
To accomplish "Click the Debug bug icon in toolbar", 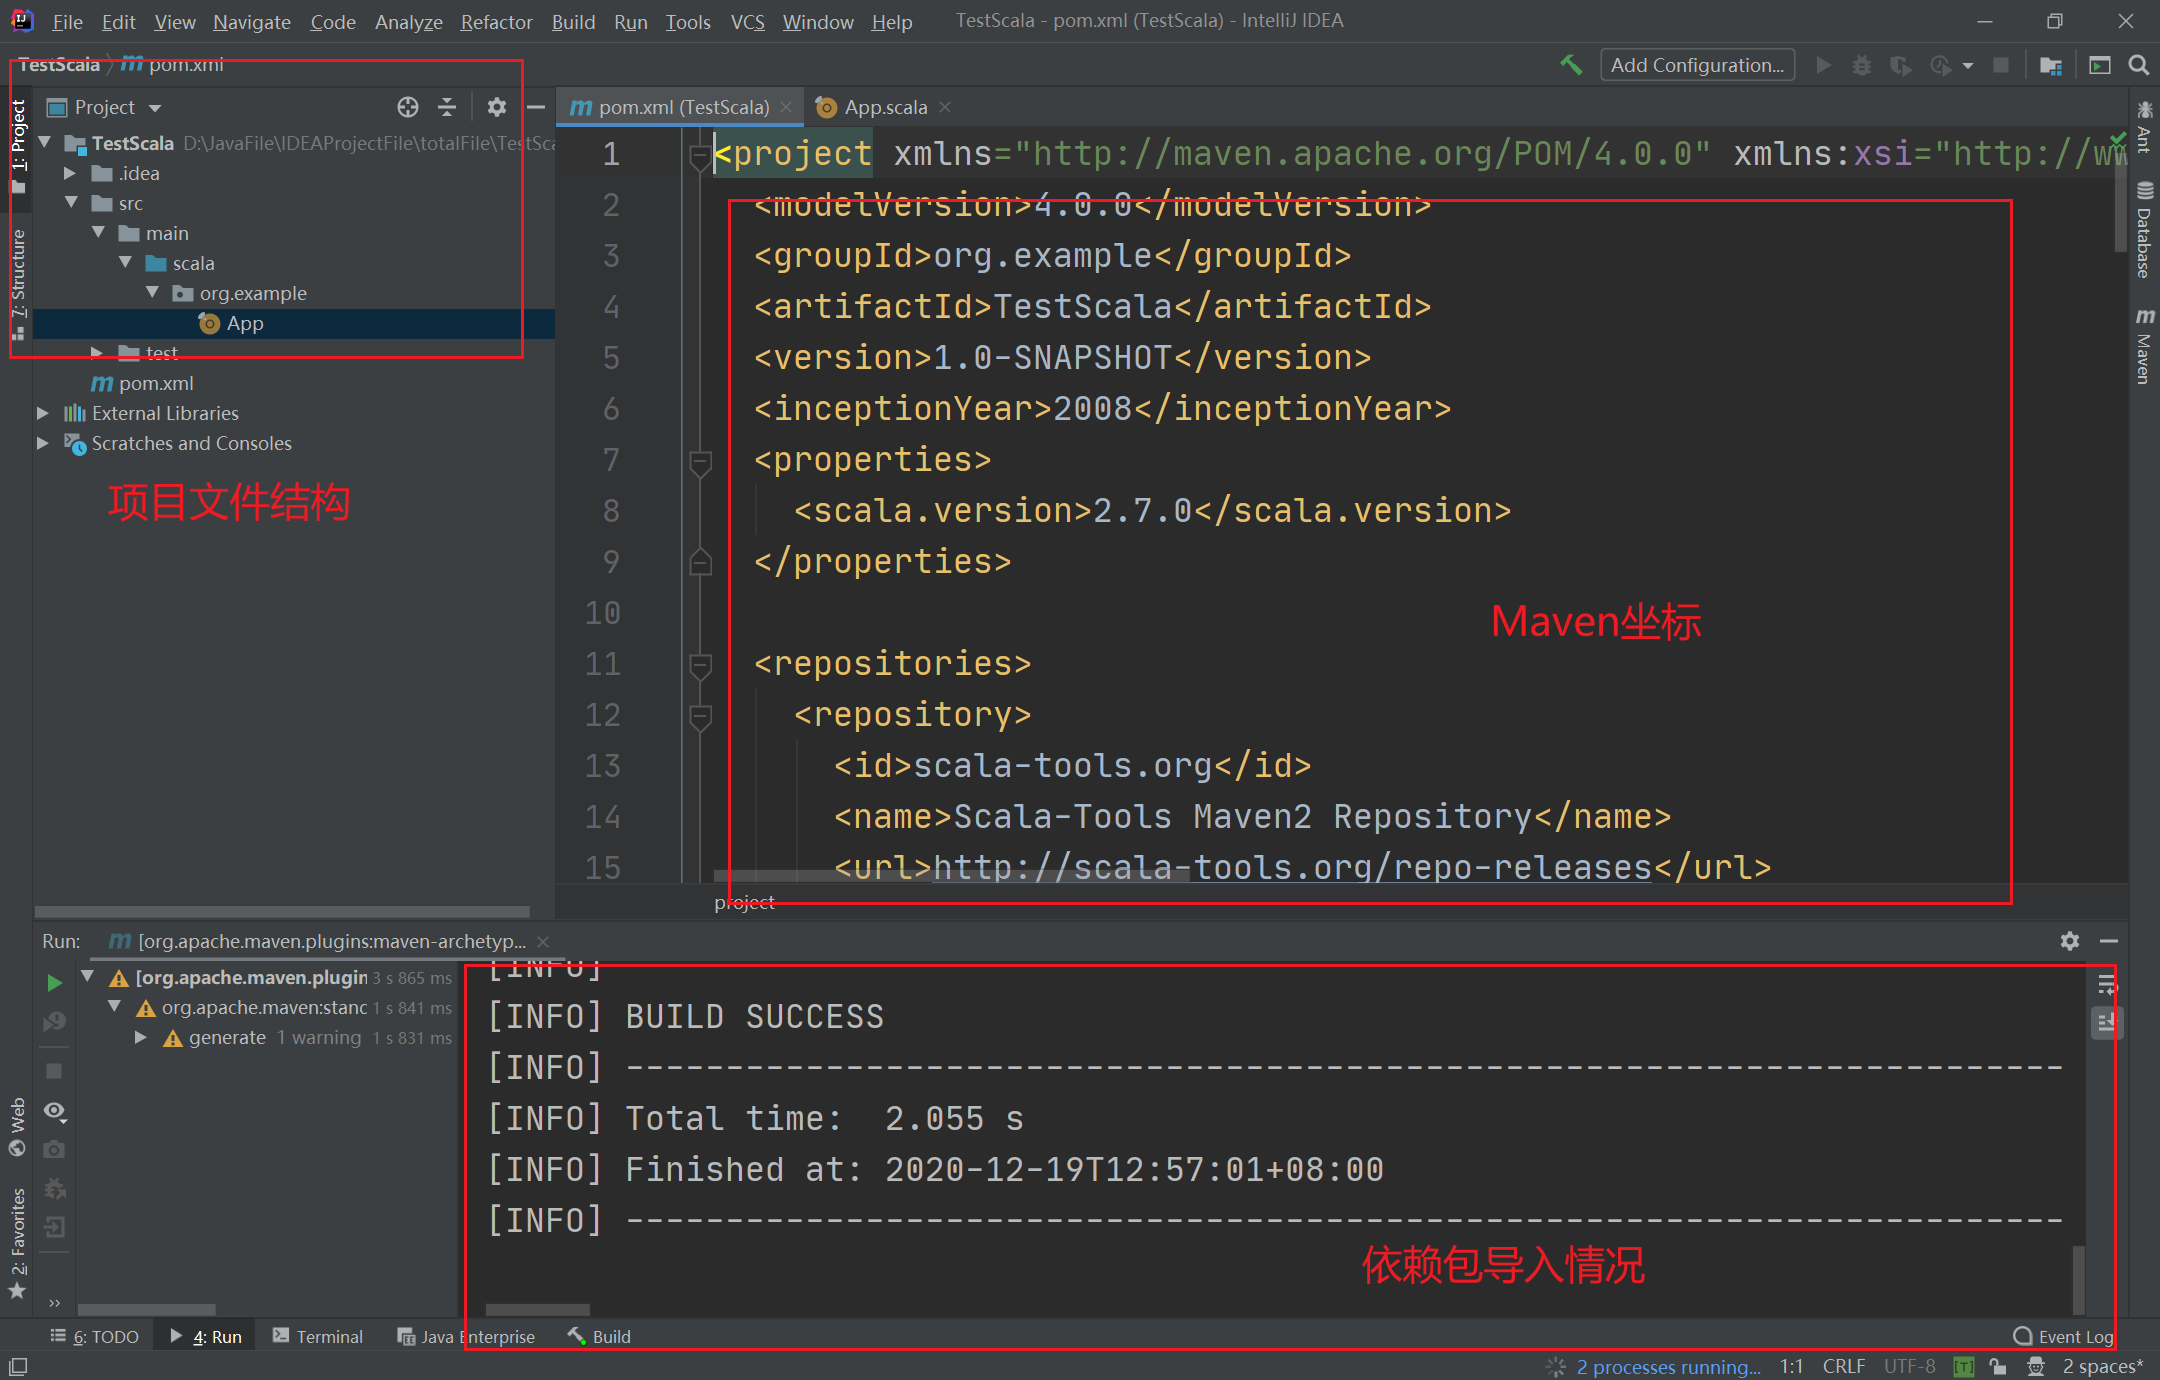I will 1861,65.
